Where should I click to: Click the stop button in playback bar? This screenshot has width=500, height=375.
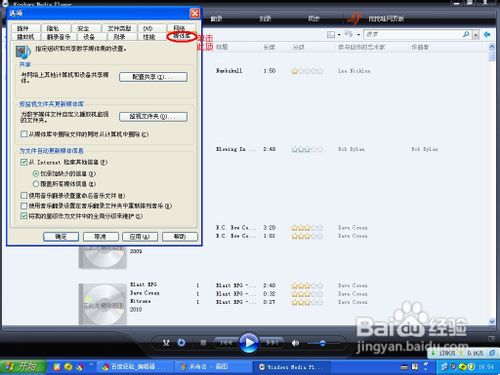coord(203,342)
